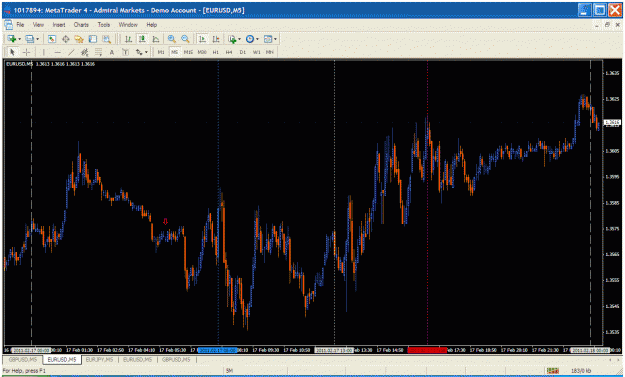Select the diagonal Trendline tool

(71, 52)
